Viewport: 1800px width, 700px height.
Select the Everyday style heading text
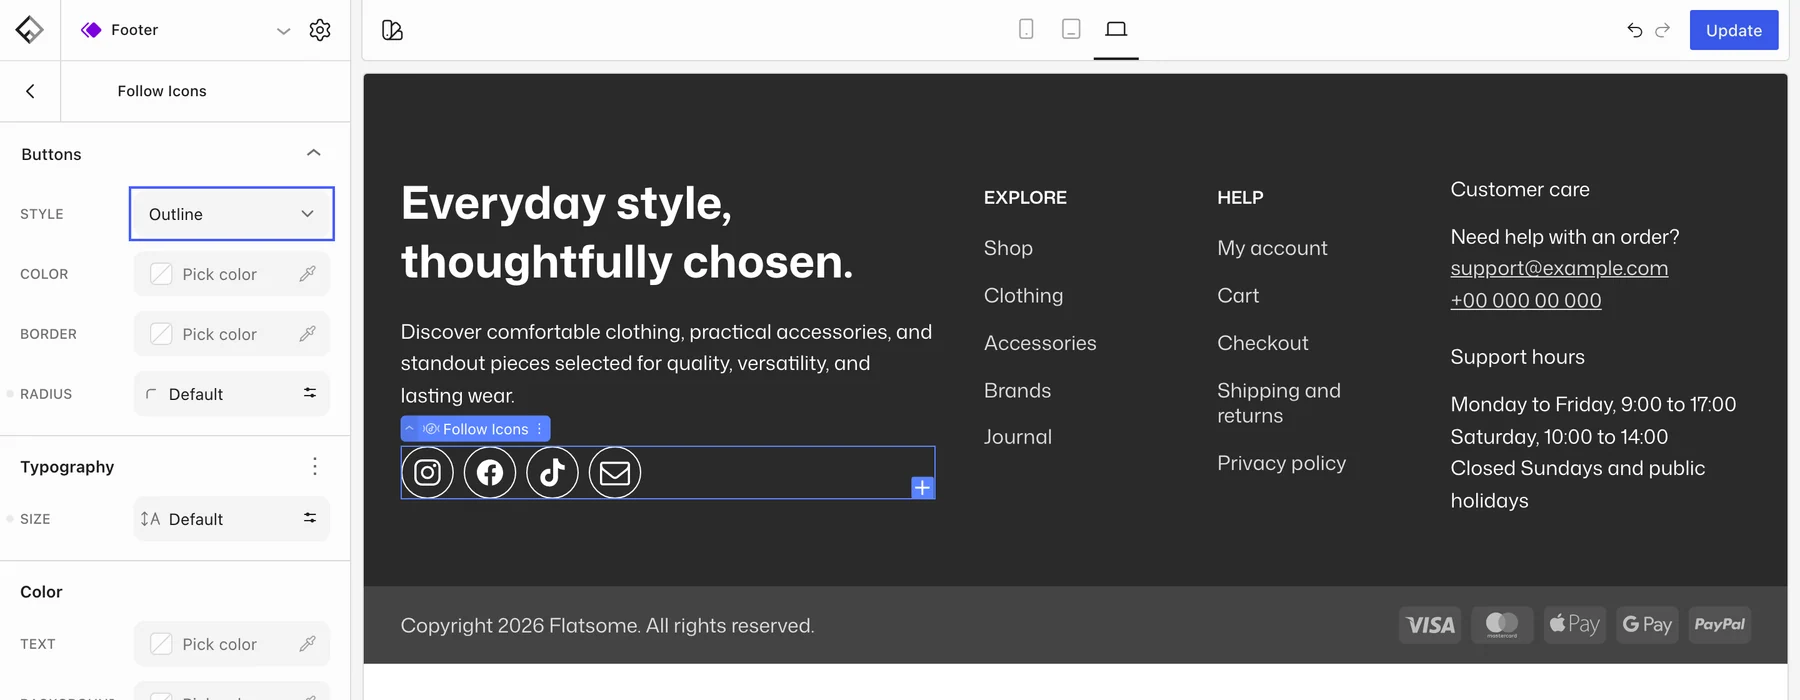(627, 232)
